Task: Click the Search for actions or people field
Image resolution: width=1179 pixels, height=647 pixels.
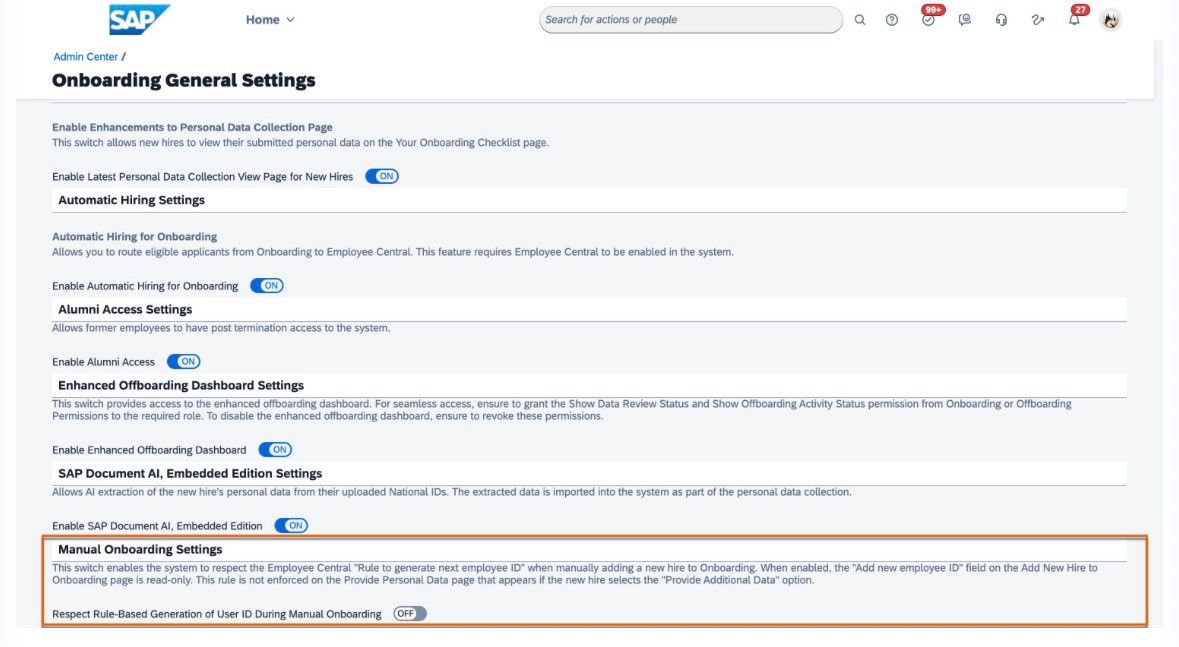Action: pyautogui.click(x=690, y=20)
